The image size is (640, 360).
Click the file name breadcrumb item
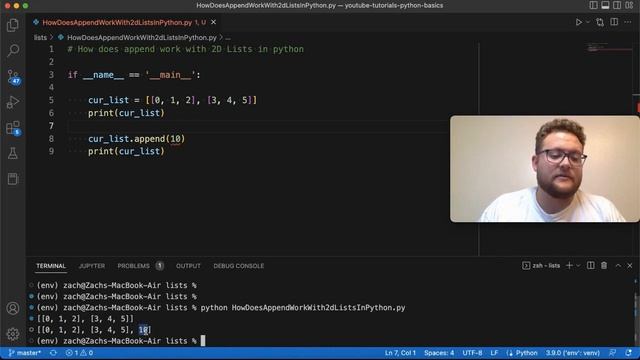pyautogui.click(x=142, y=38)
